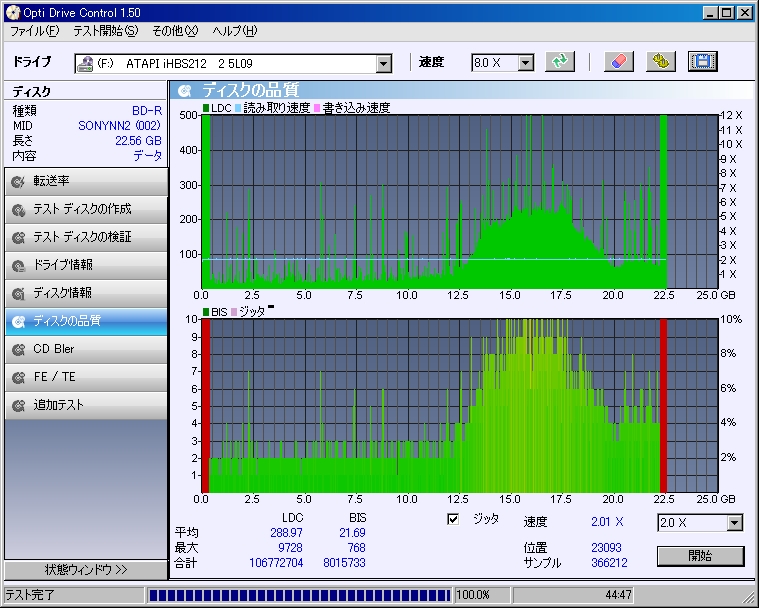Screen dimensions: 759x608
Task: Open the テスト開始 menu
Action: (x=105, y=31)
